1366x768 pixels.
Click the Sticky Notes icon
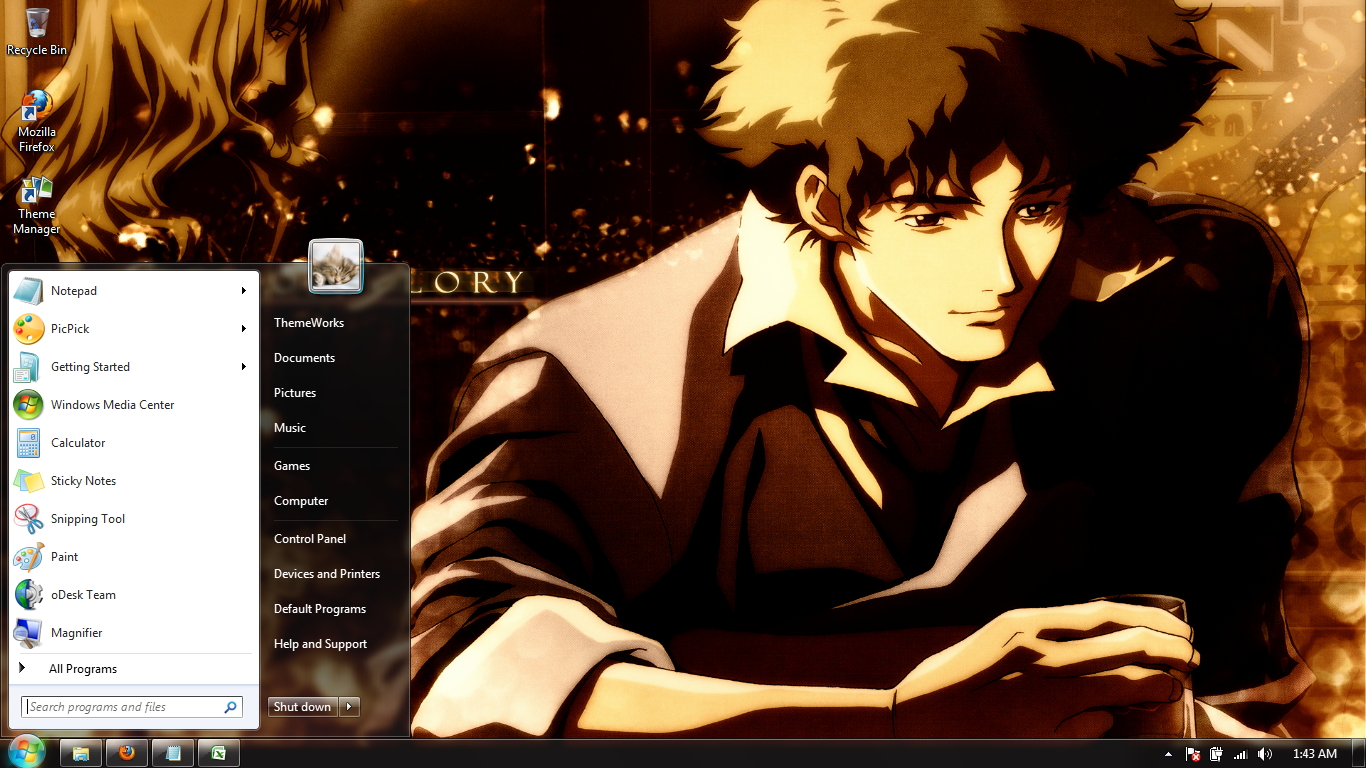[28, 481]
